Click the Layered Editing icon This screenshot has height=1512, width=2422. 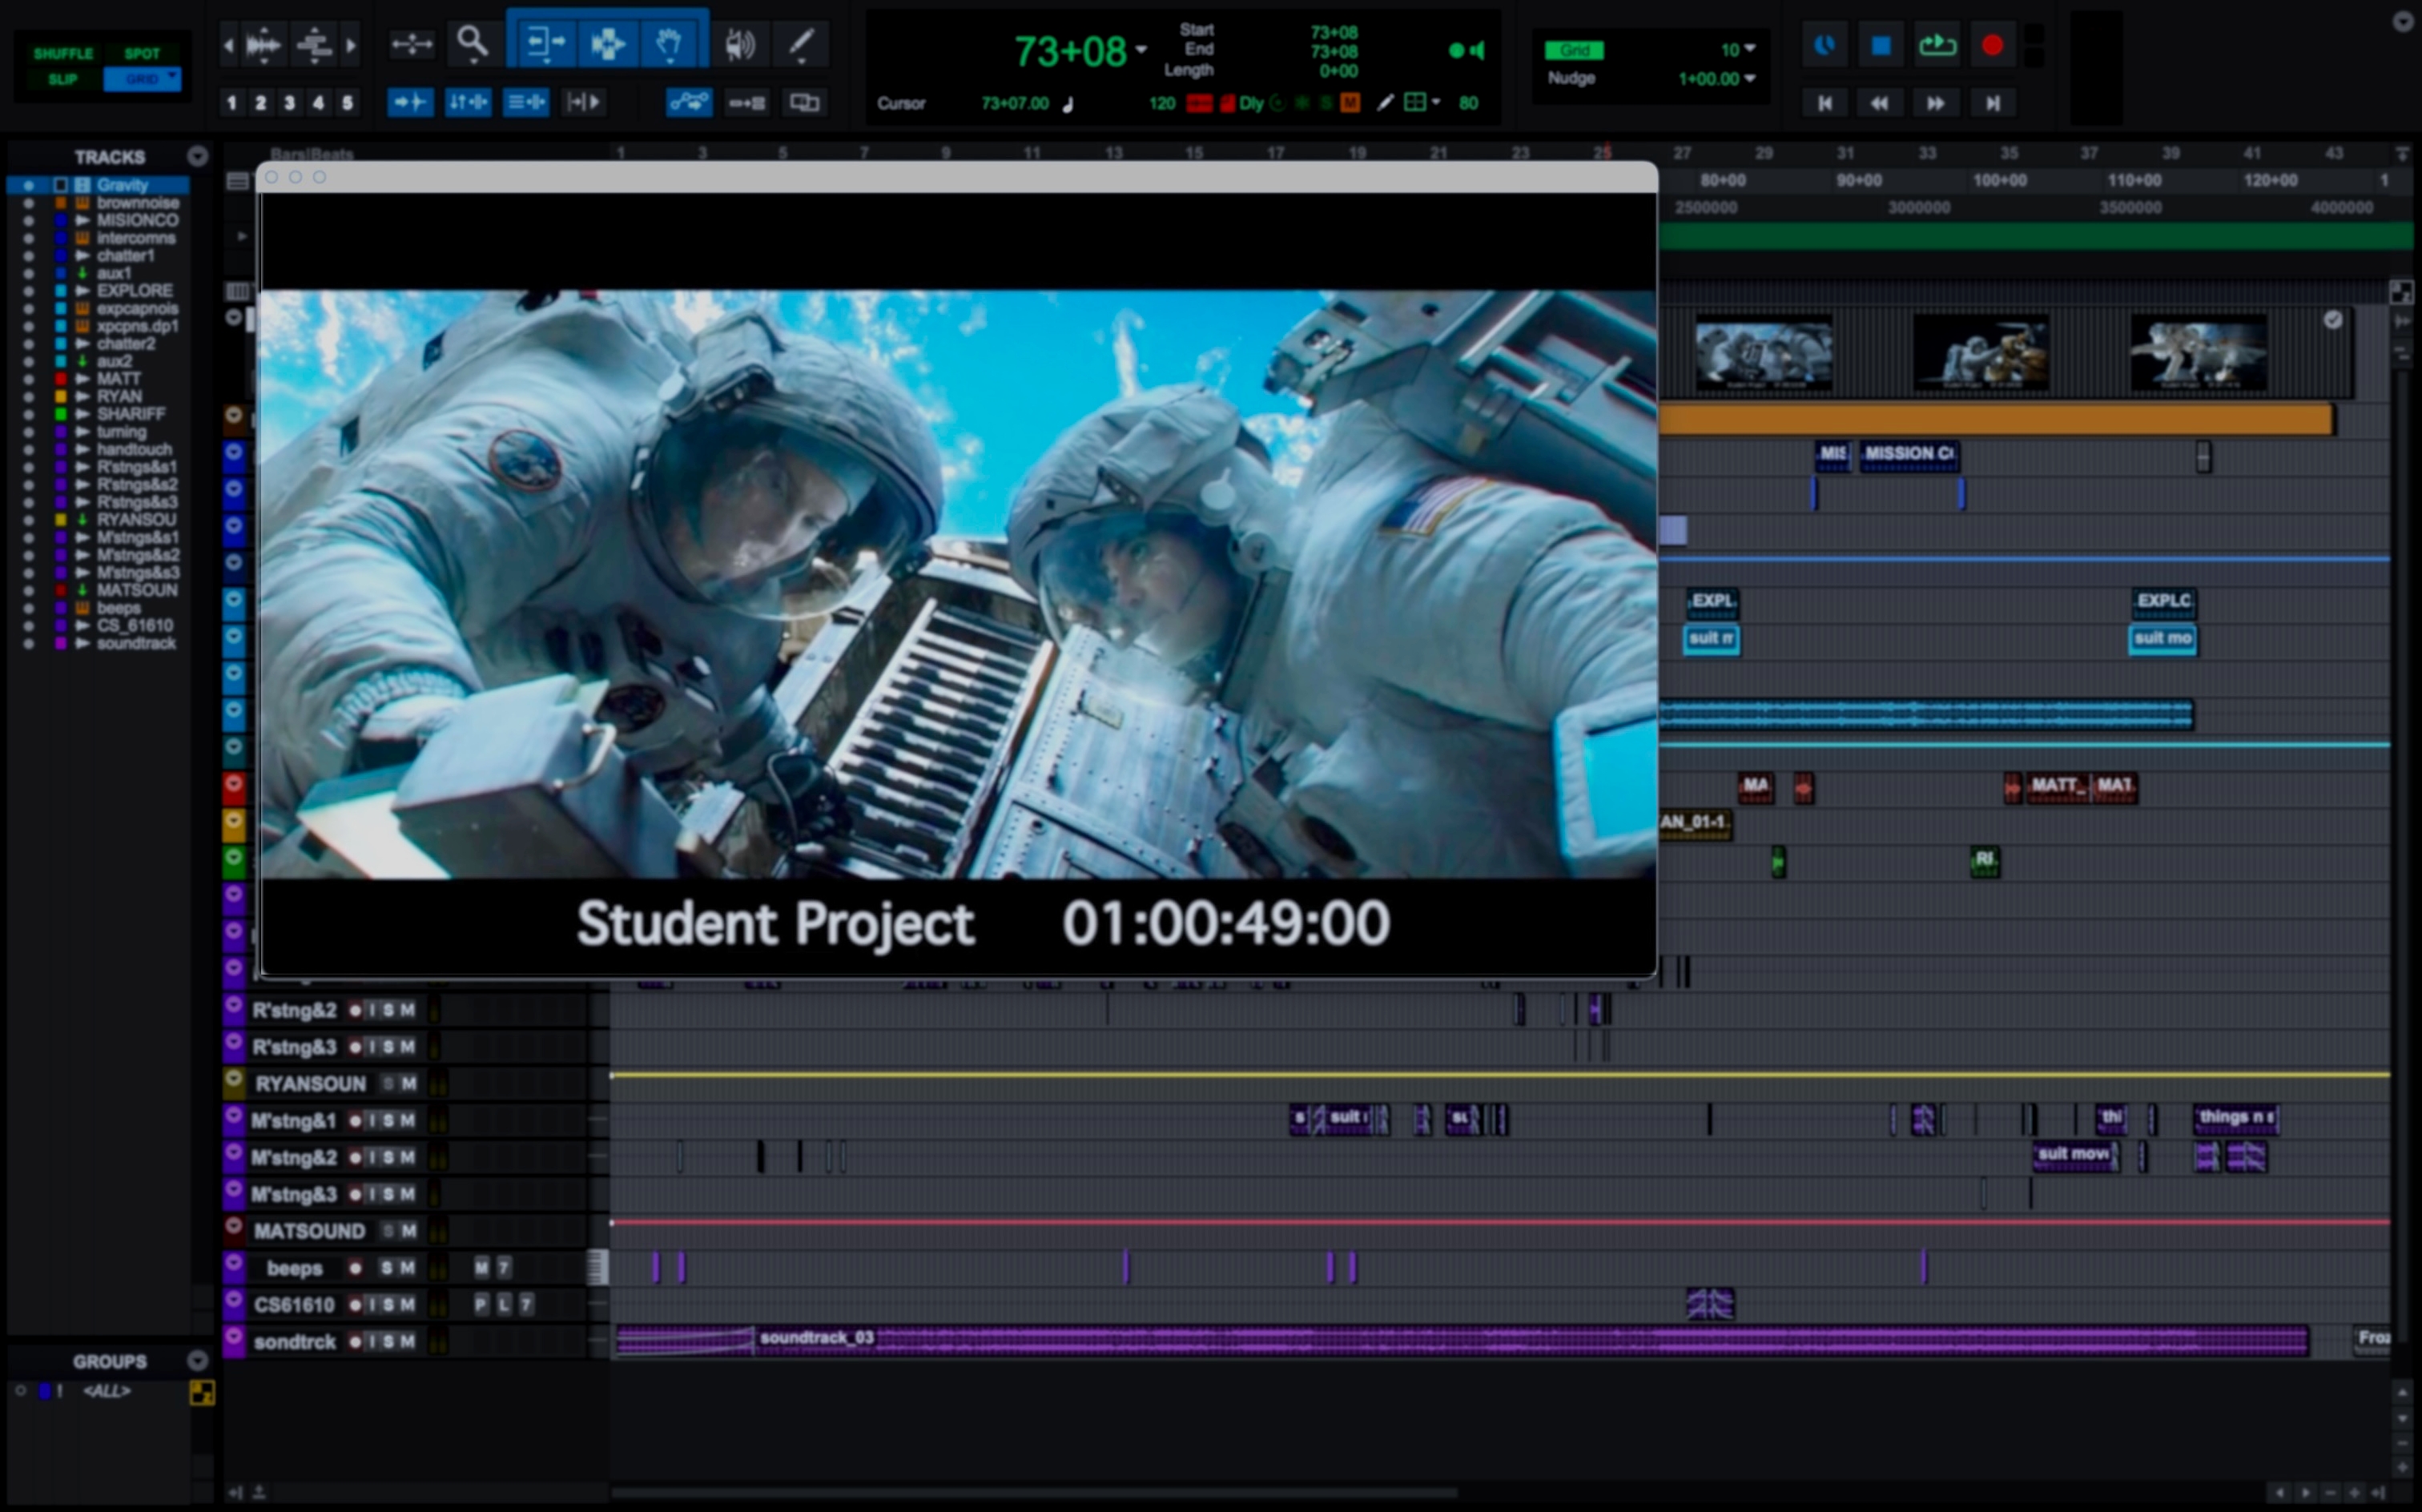805,102
